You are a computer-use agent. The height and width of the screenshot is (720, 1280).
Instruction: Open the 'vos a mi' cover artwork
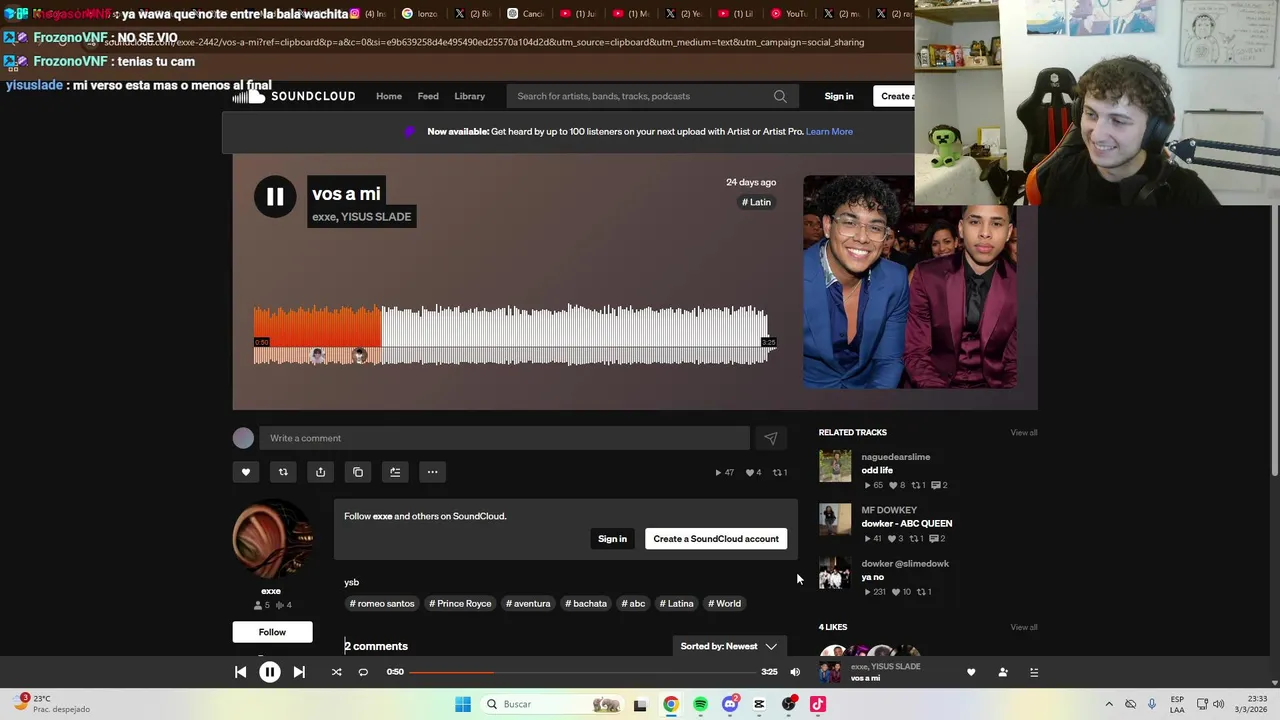pos(910,282)
